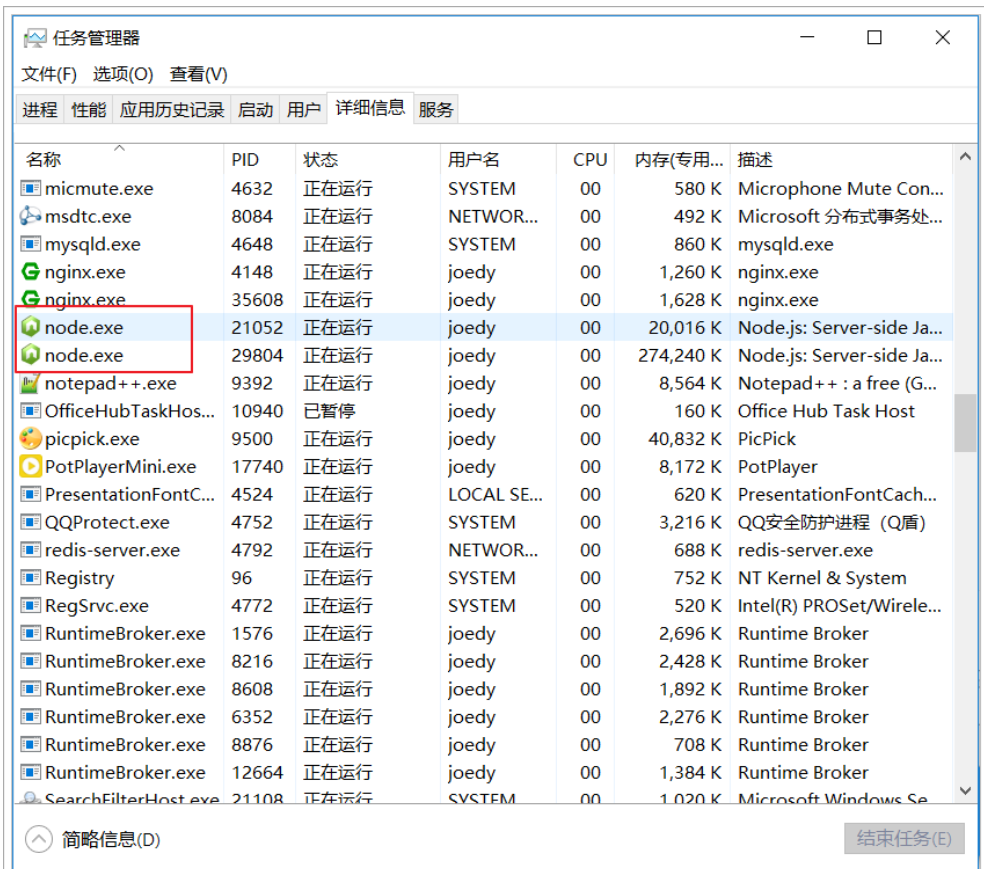Viewport: 984px width, 869px height.
Task: Select memory value 40,832 K
Action: coord(685,439)
